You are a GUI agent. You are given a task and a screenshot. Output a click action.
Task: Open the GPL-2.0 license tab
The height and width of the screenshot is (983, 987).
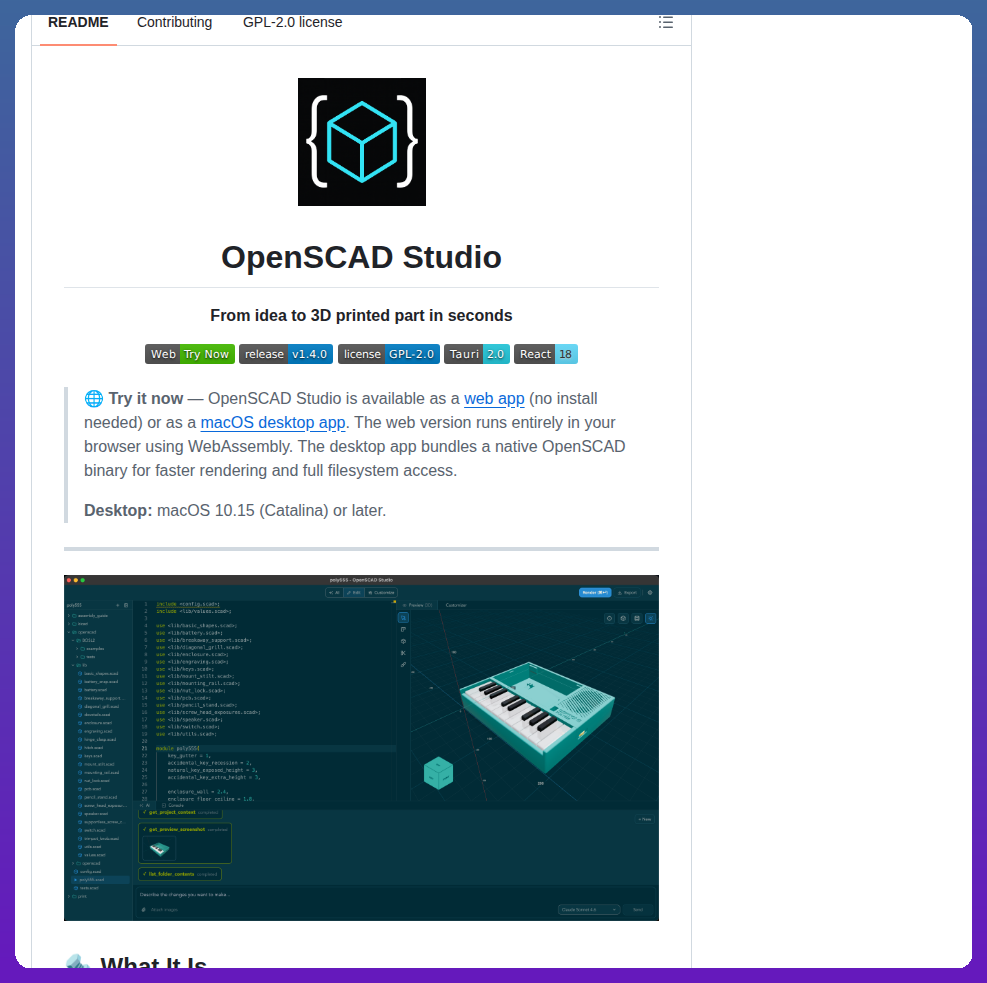[x=293, y=23]
